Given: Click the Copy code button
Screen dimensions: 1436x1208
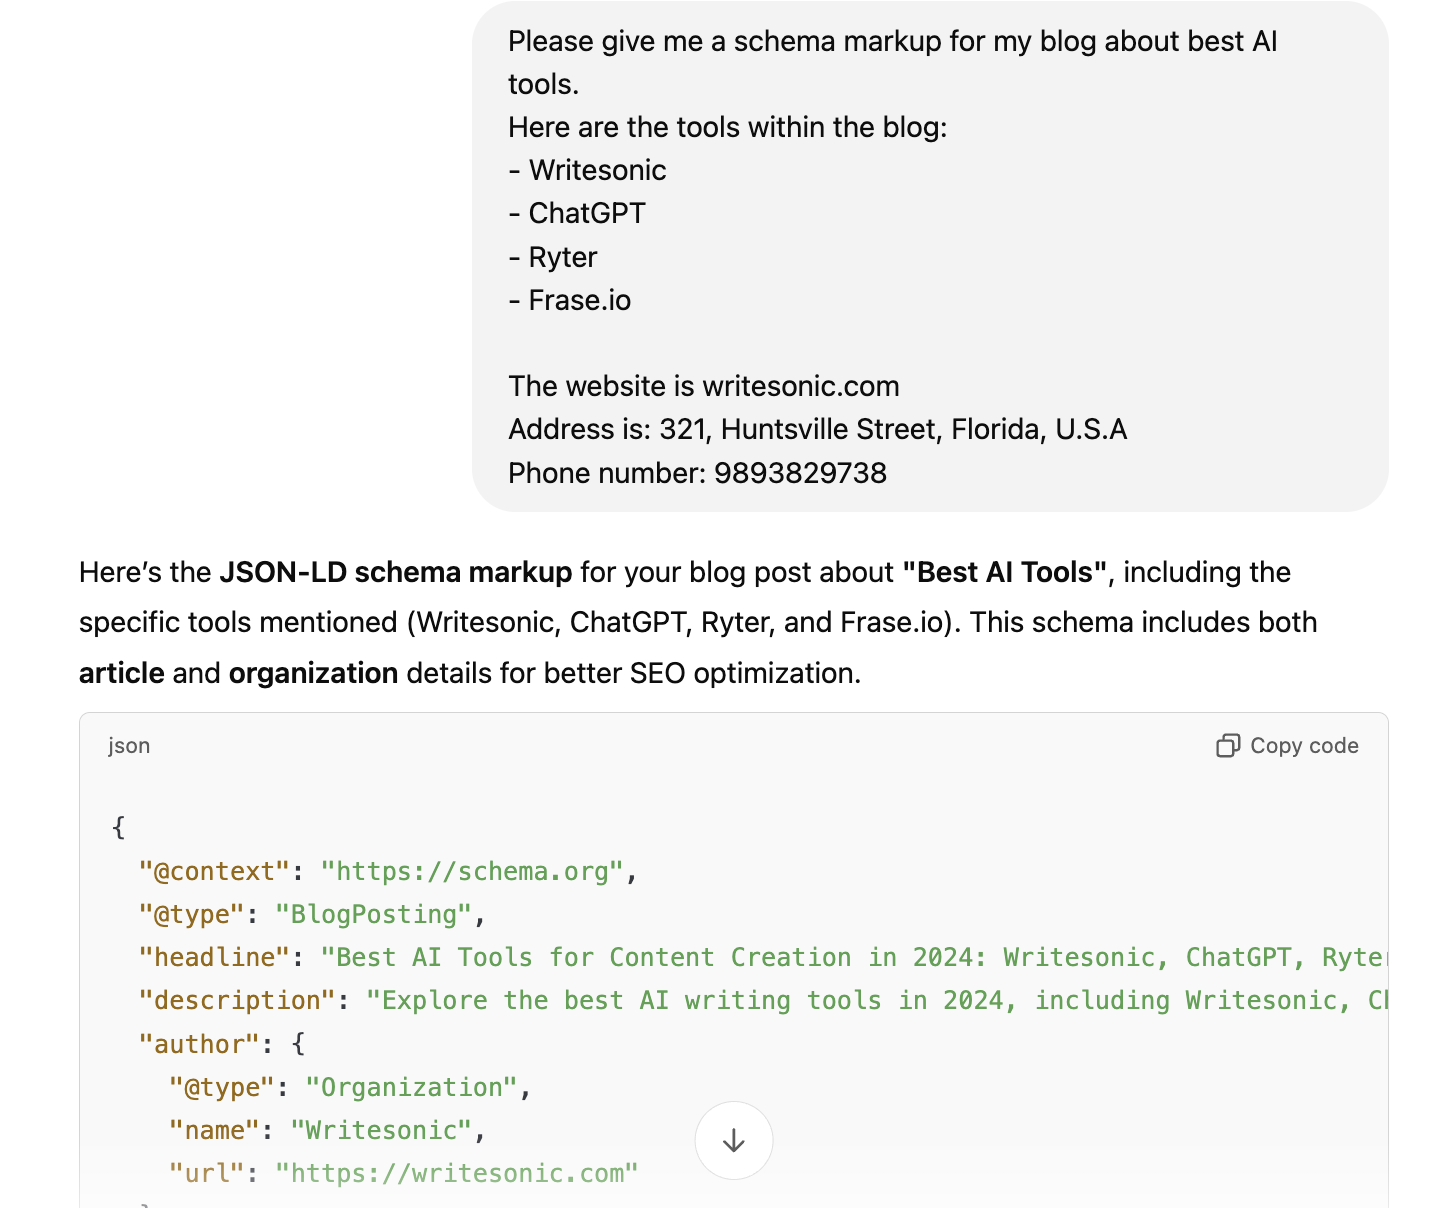Looking at the screenshot, I should [x=1287, y=746].
